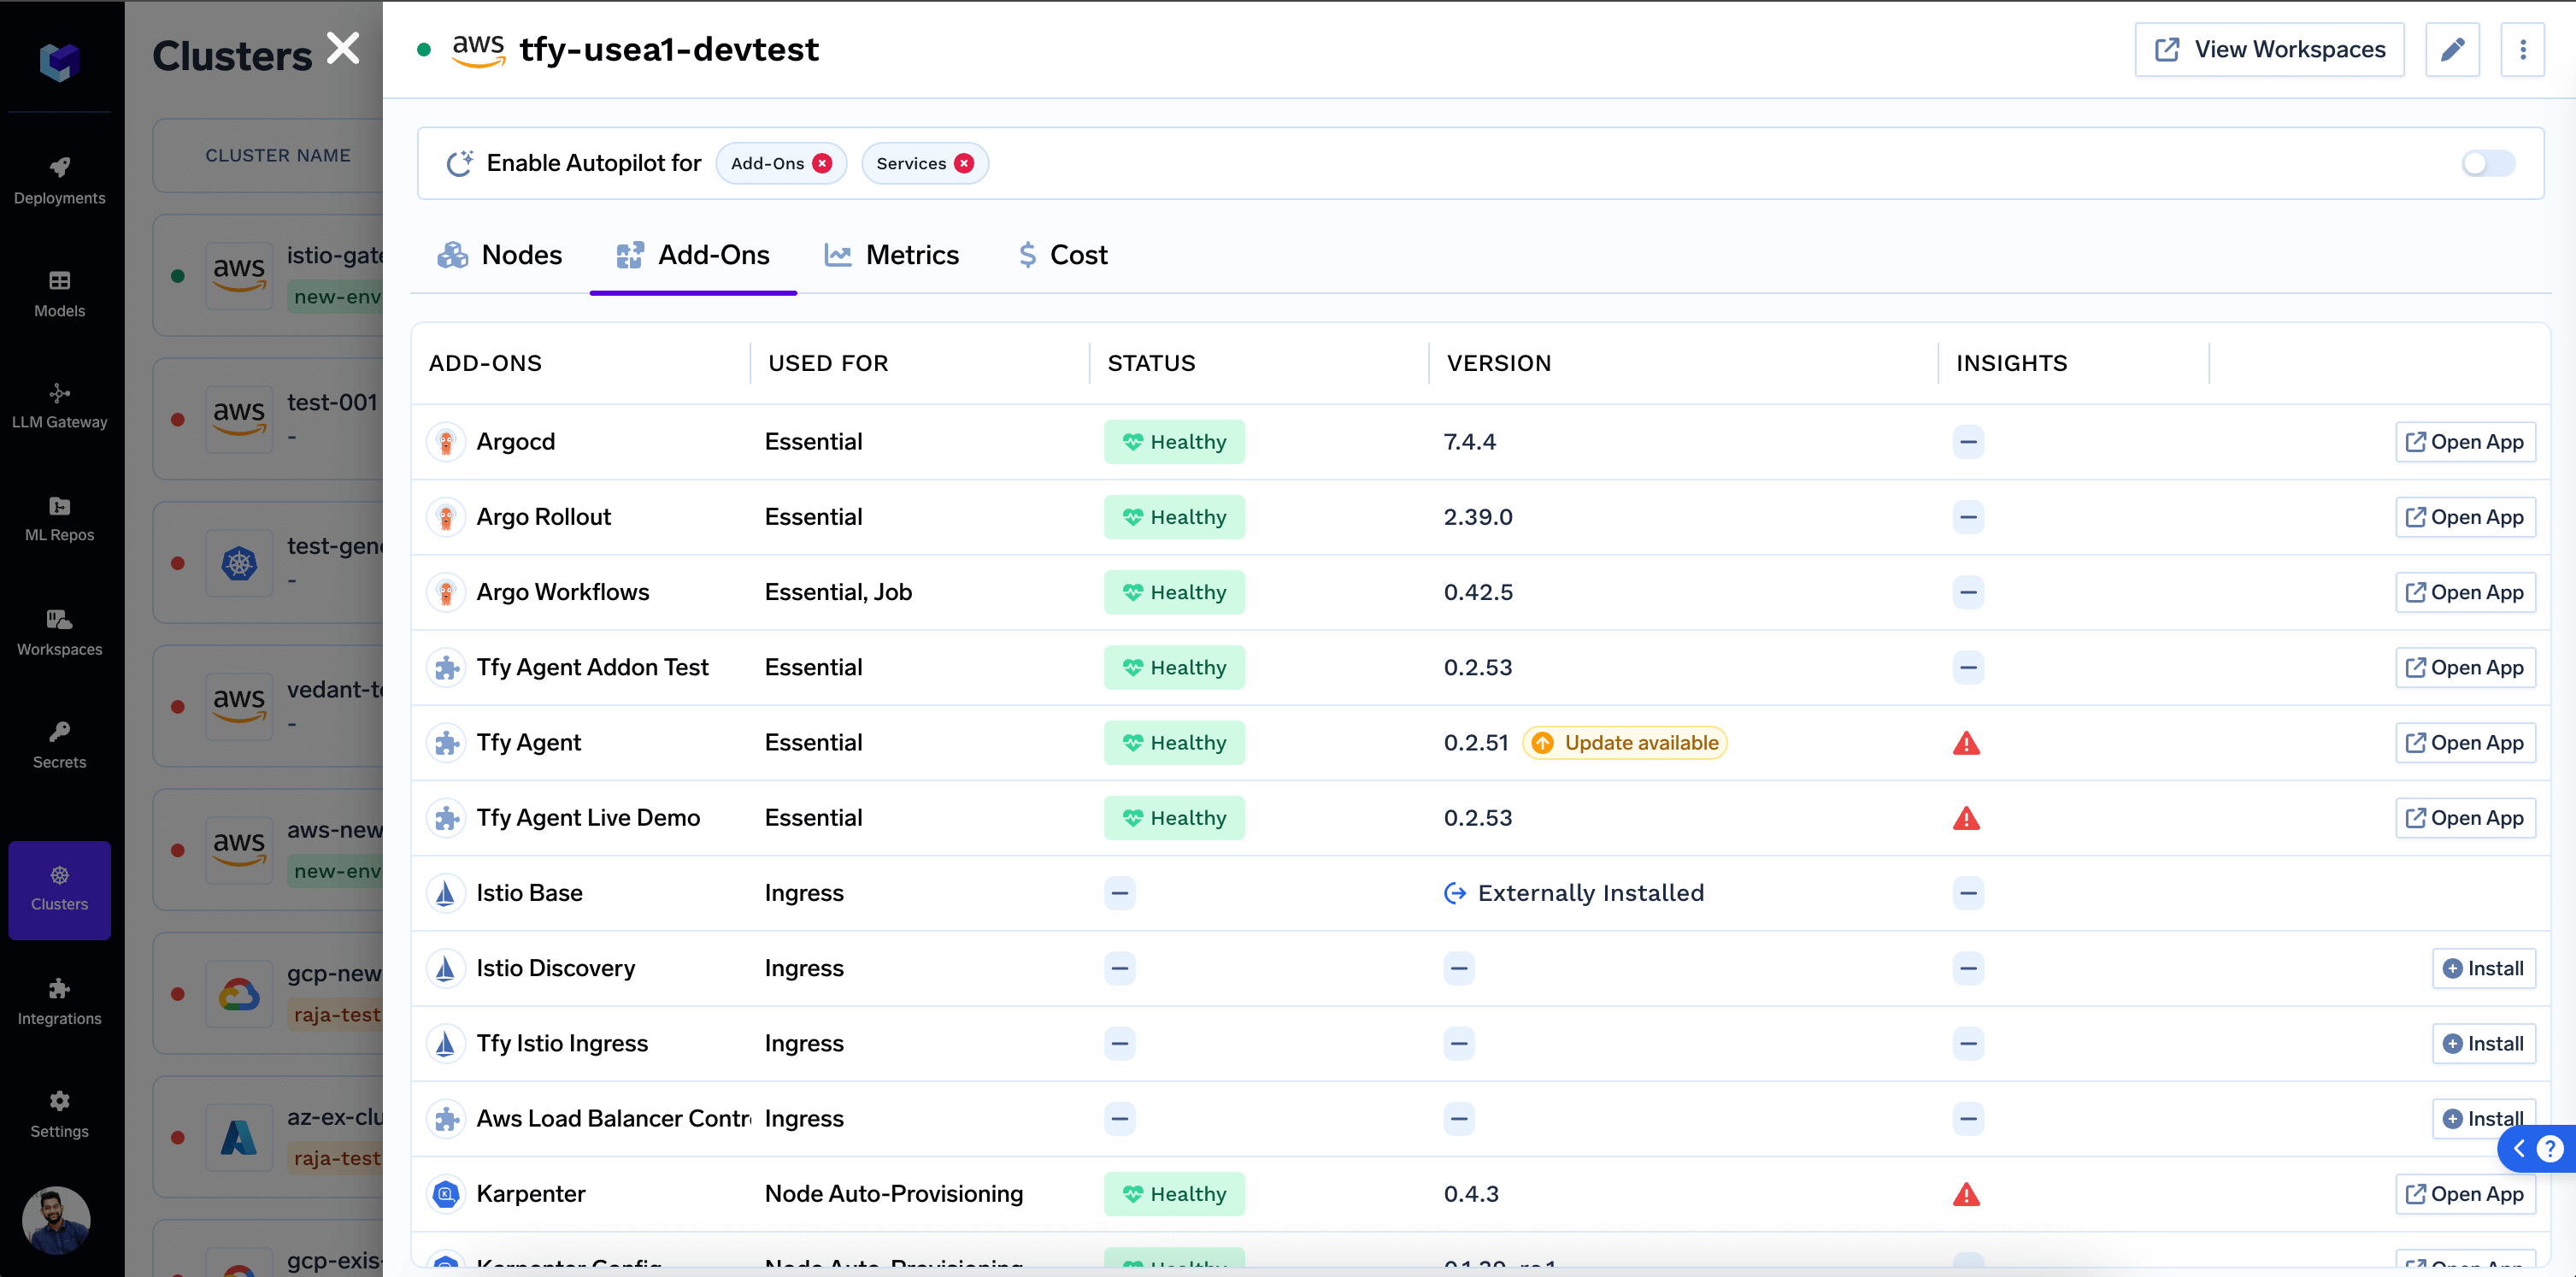The width and height of the screenshot is (2576, 1277).
Task: Open user profile avatar
Action: point(56,1220)
